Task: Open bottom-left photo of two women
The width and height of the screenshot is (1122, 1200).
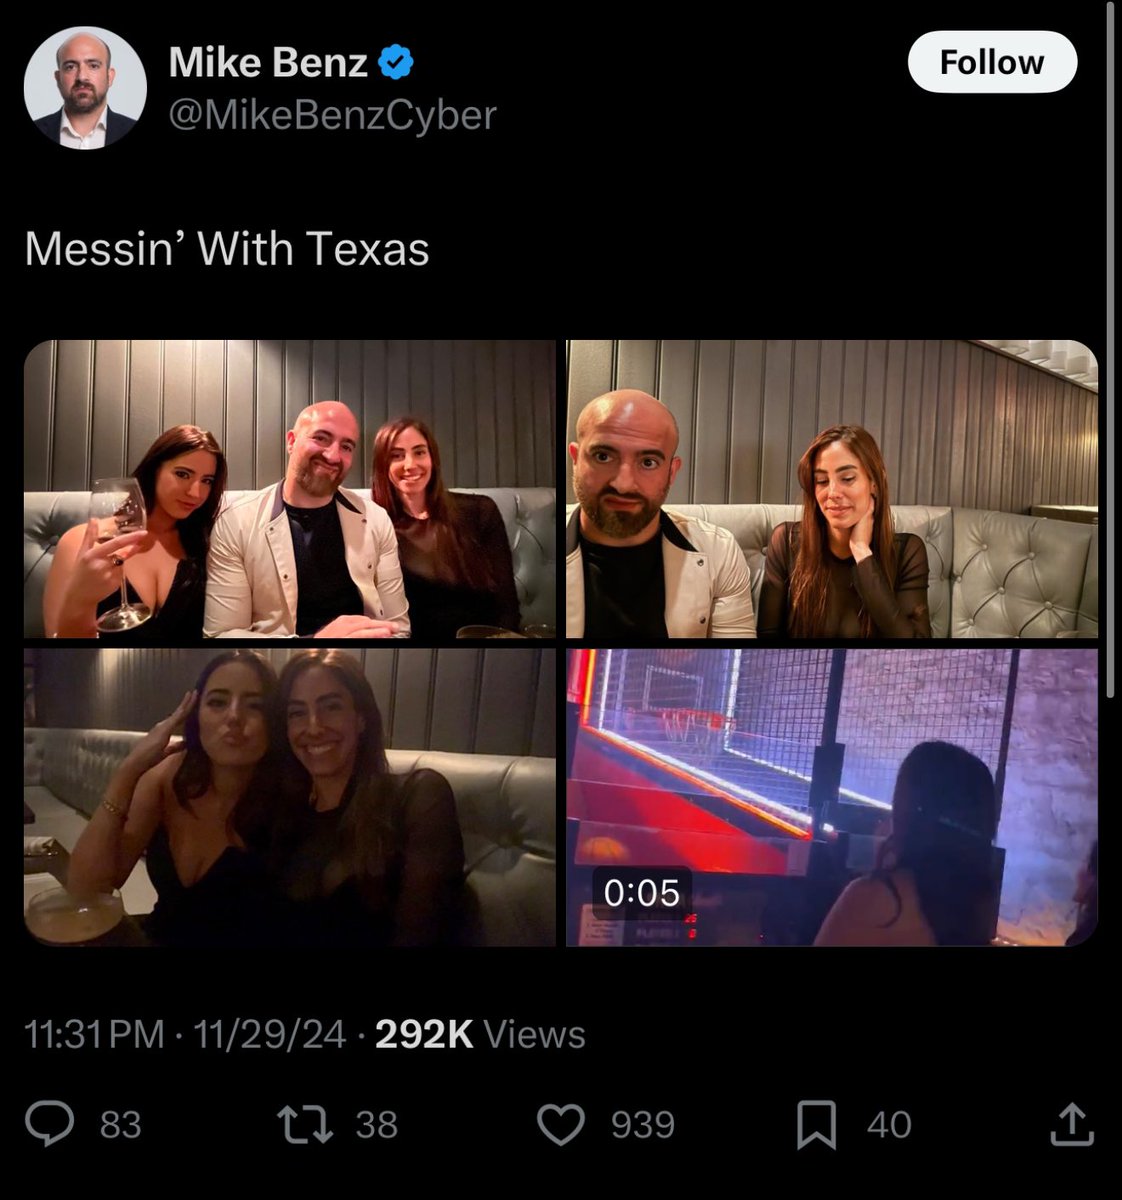Action: point(289,797)
